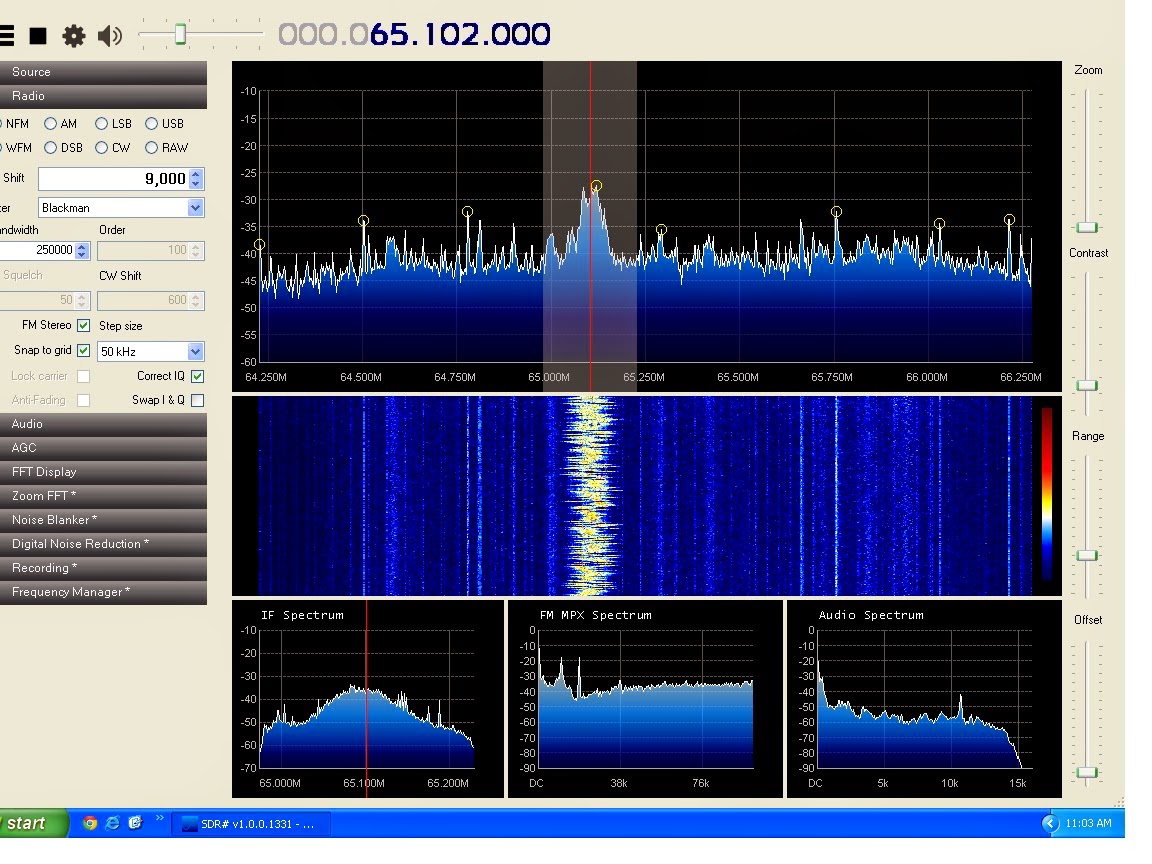Collapse the Source panel header
The width and height of the screenshot is (1152, 864).
pyautogui.click(x=103, y=72)
